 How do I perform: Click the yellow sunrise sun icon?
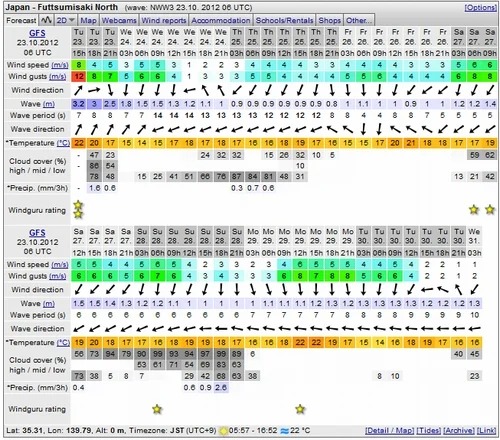pyautogui.click(x=224, y=431)
